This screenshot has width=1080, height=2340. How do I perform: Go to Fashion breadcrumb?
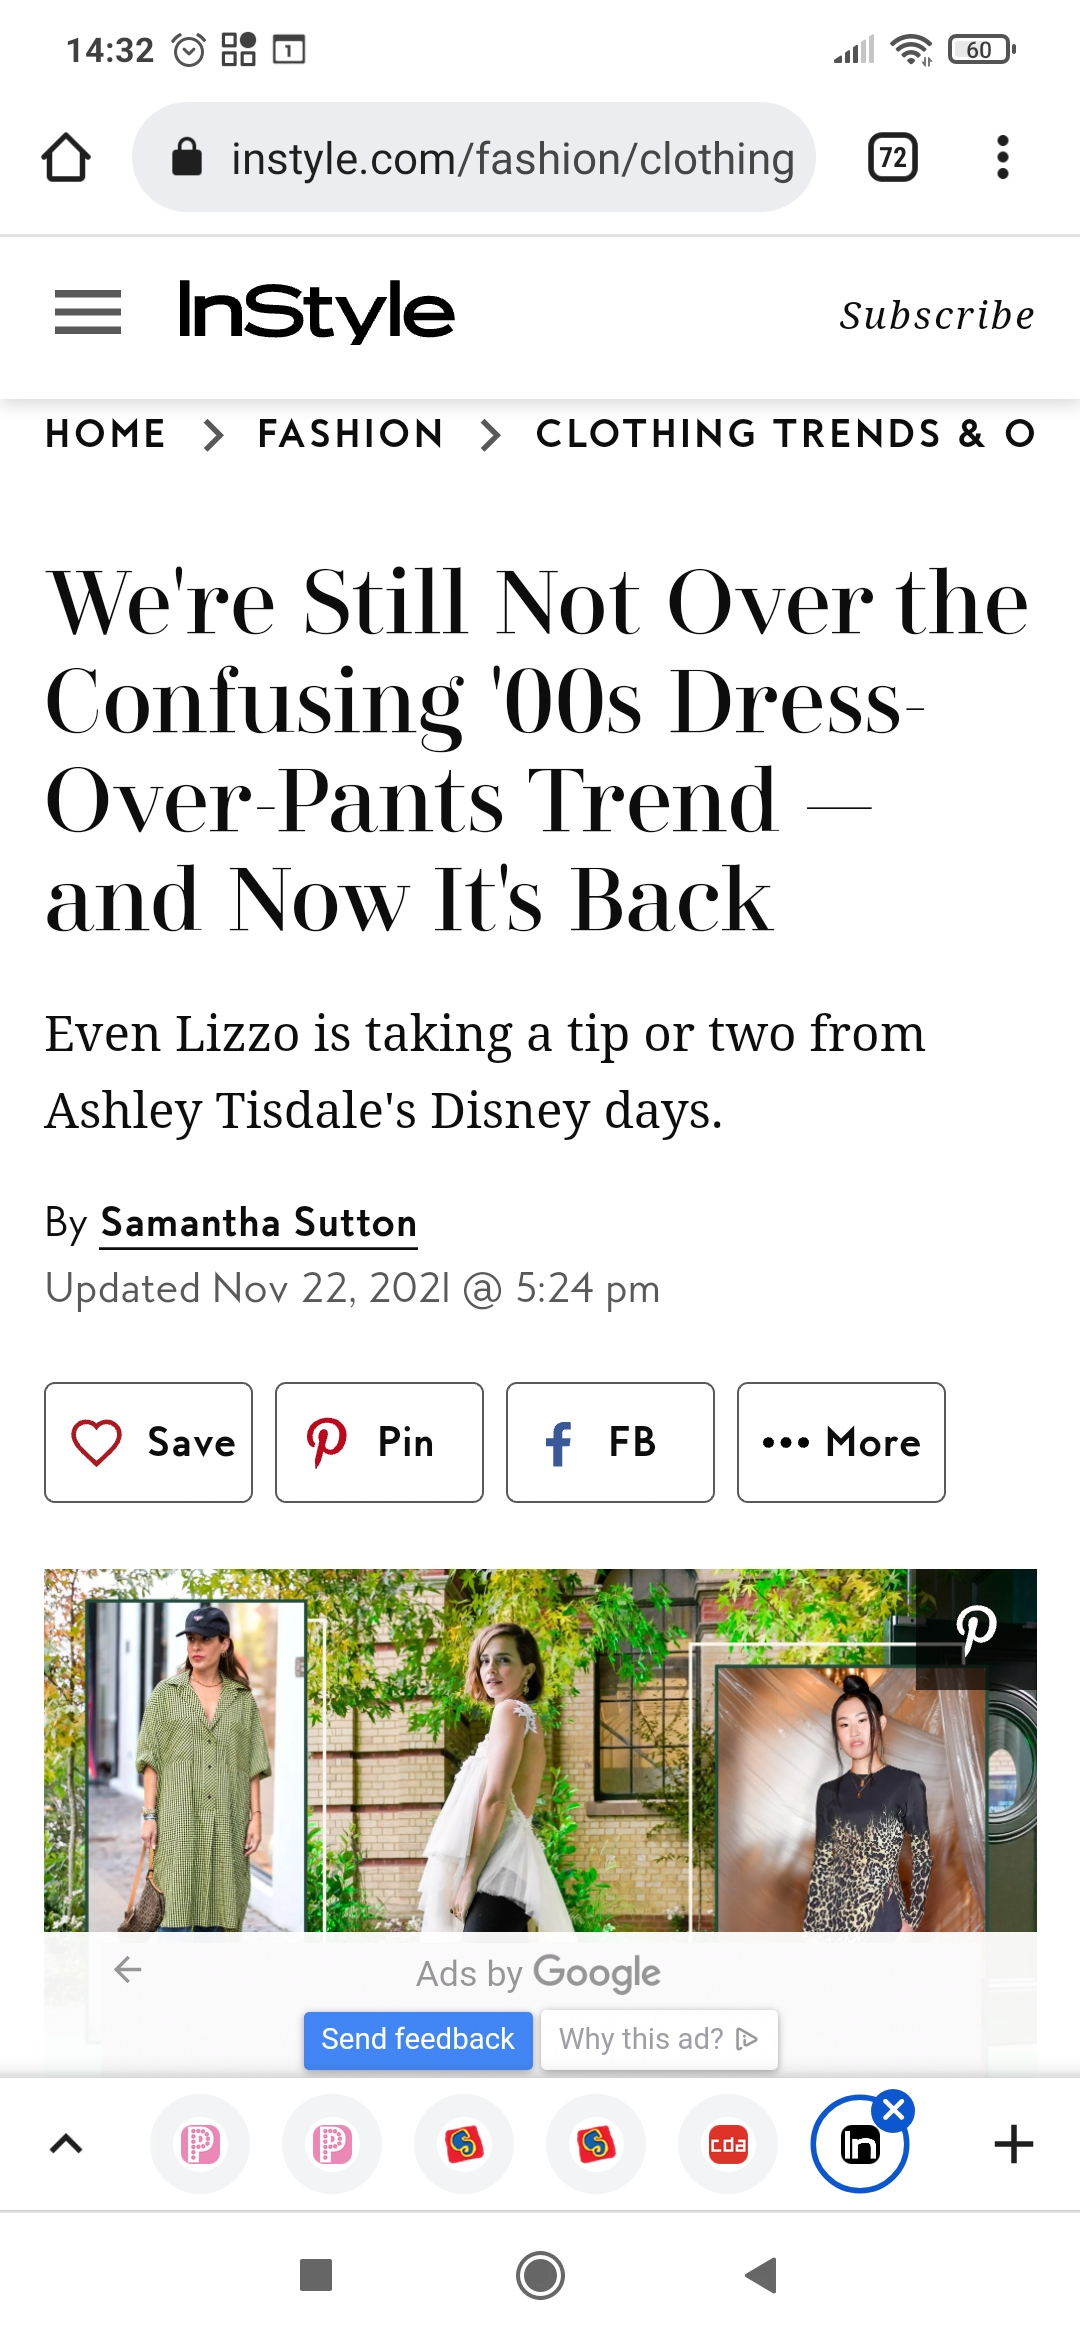coord(350,434)
